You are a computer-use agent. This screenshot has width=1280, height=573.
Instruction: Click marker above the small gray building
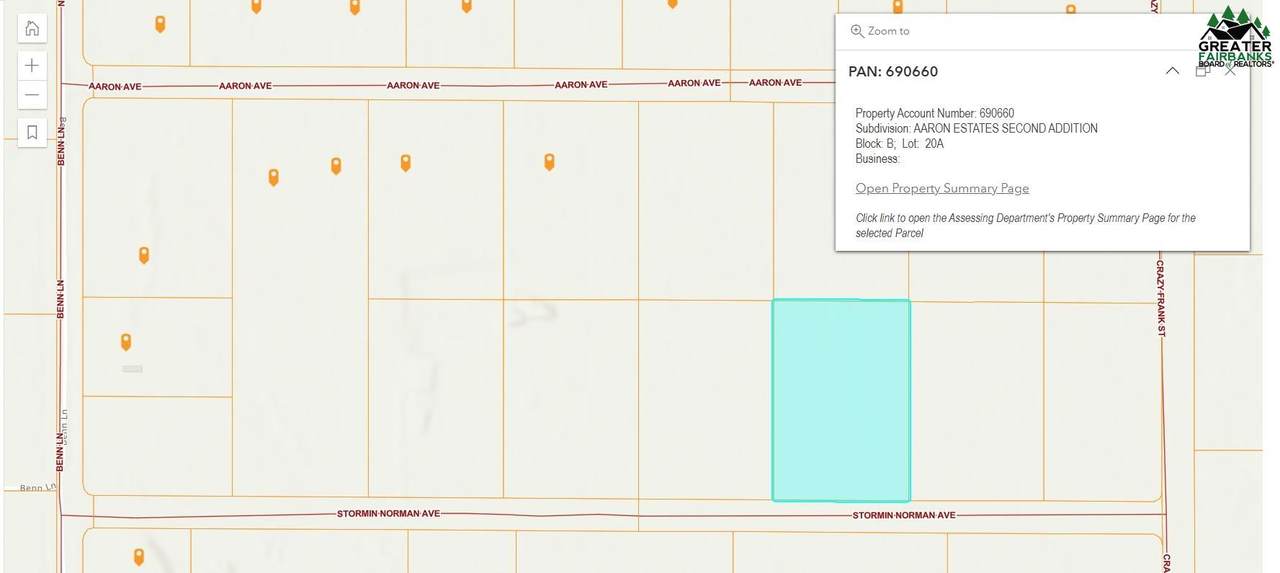click(126, 341)
